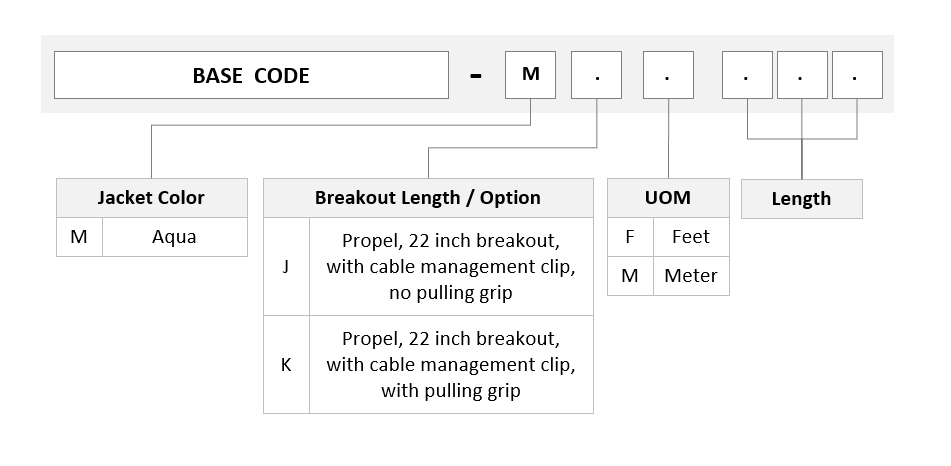Choose the Feet unit cell
Viewport: 951px width, 466px height.
click(691, 237)
